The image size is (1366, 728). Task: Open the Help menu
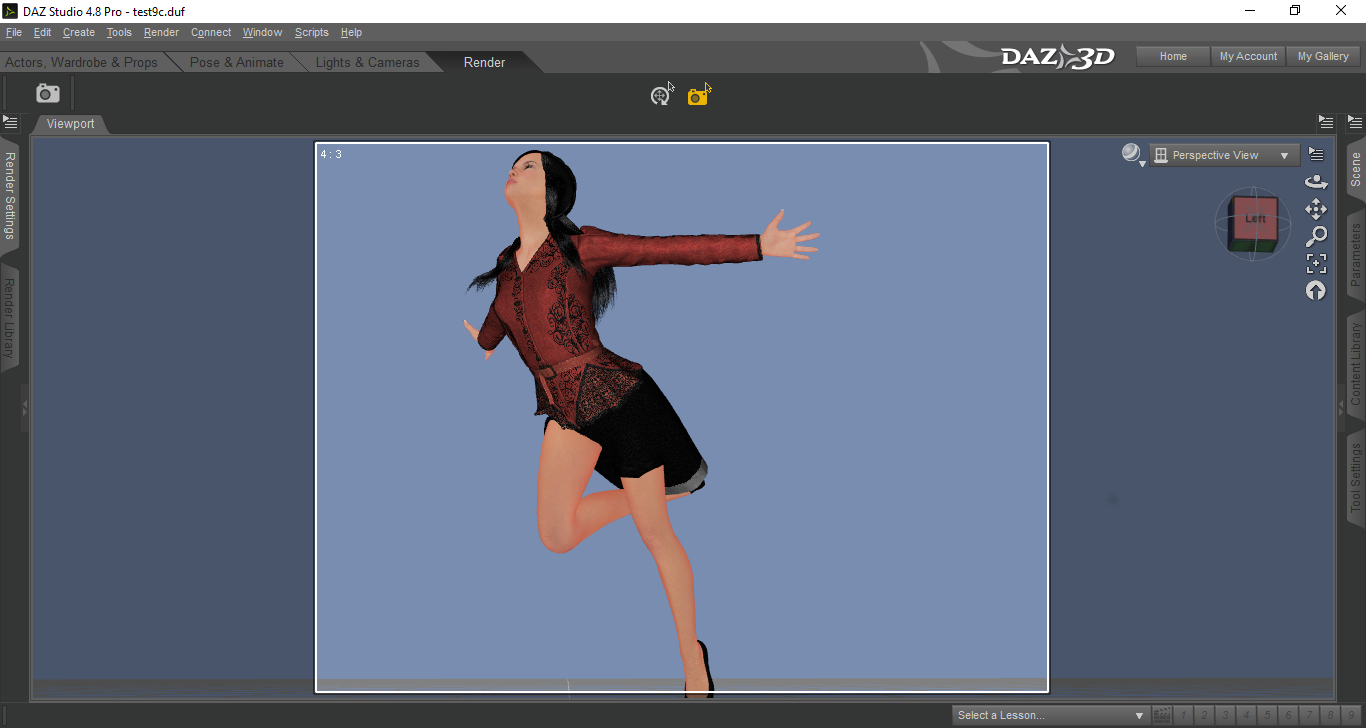351,32
